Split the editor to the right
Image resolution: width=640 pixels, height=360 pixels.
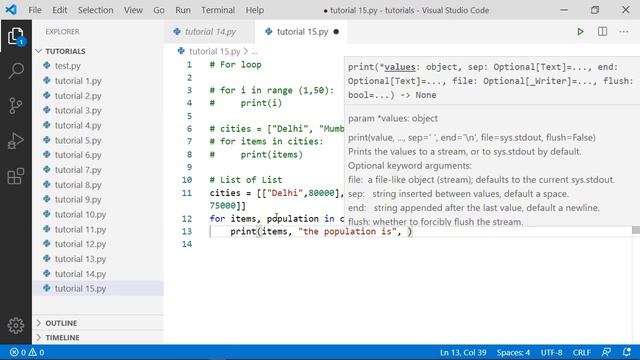point(602,31)
